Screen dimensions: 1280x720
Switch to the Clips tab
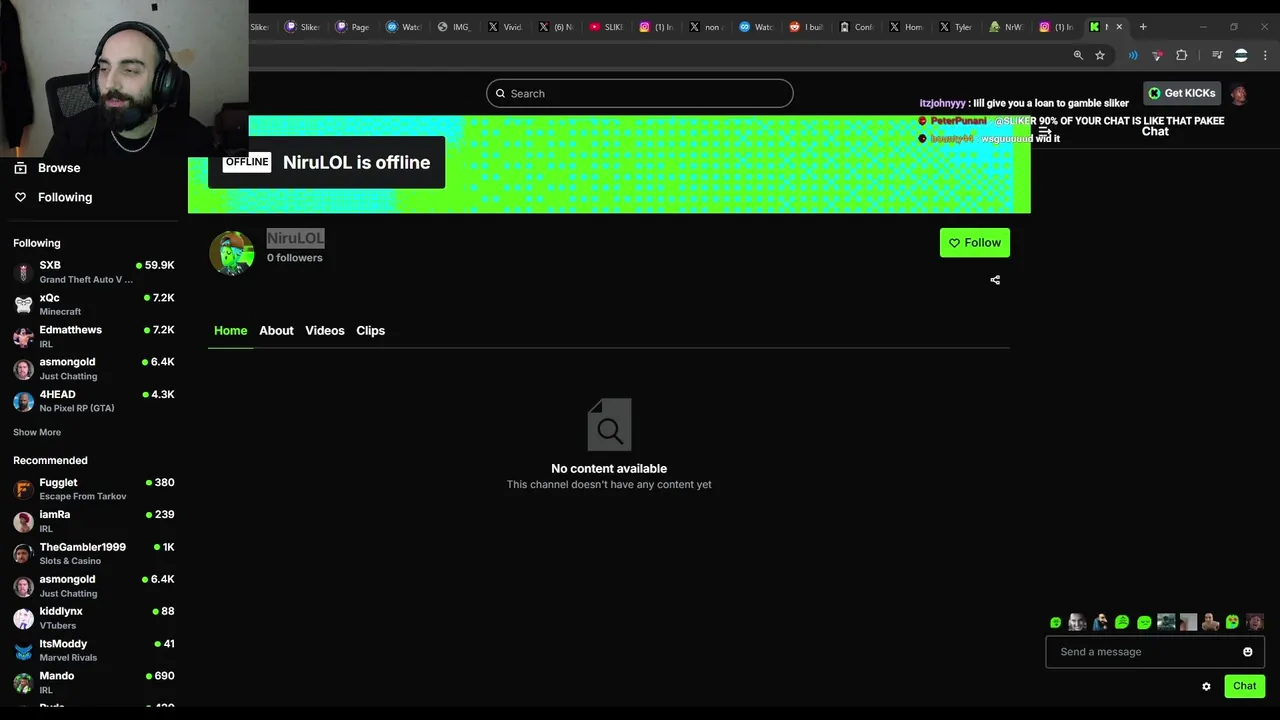[x=370, y=330]
